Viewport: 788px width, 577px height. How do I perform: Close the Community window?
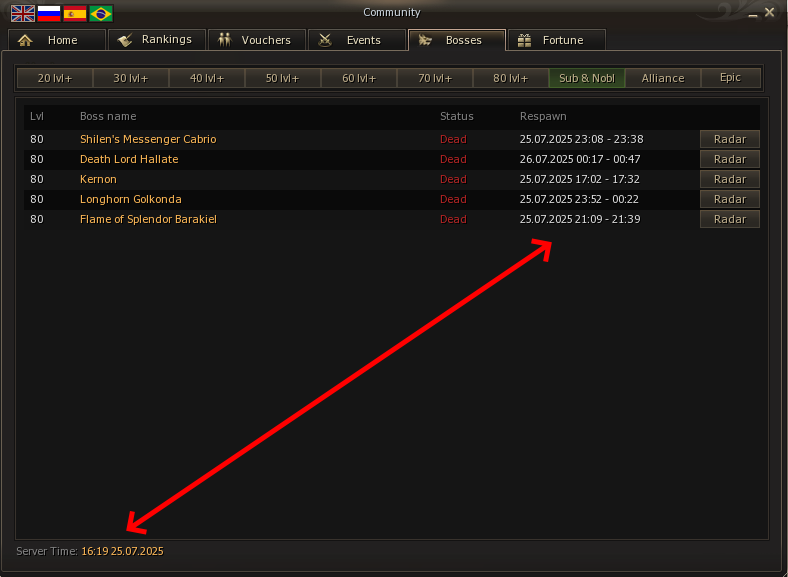coord(769,13)
